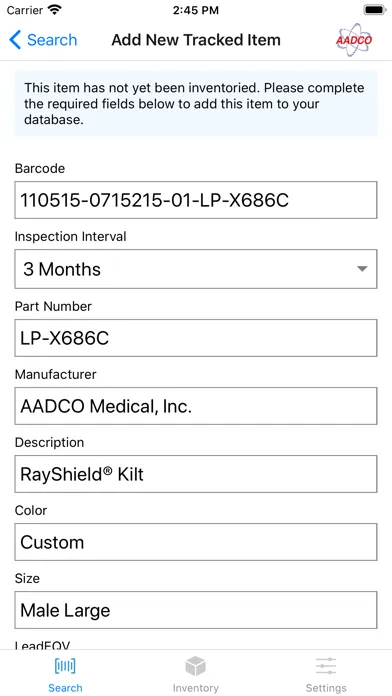Edit the Part Number field LP-X686C

pyautogui.click(x=196, y=338)
